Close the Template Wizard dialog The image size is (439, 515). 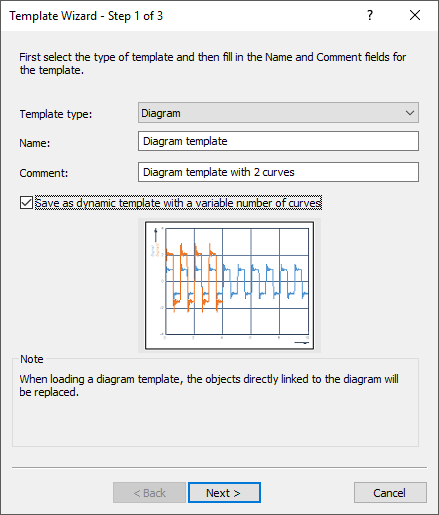[415, 15]
